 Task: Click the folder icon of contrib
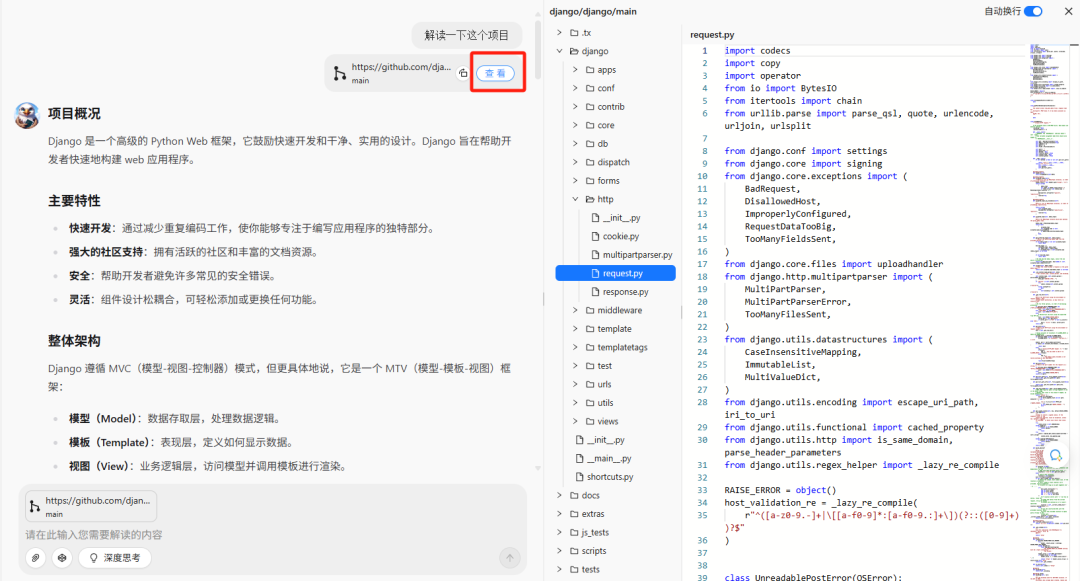(590, 107)
